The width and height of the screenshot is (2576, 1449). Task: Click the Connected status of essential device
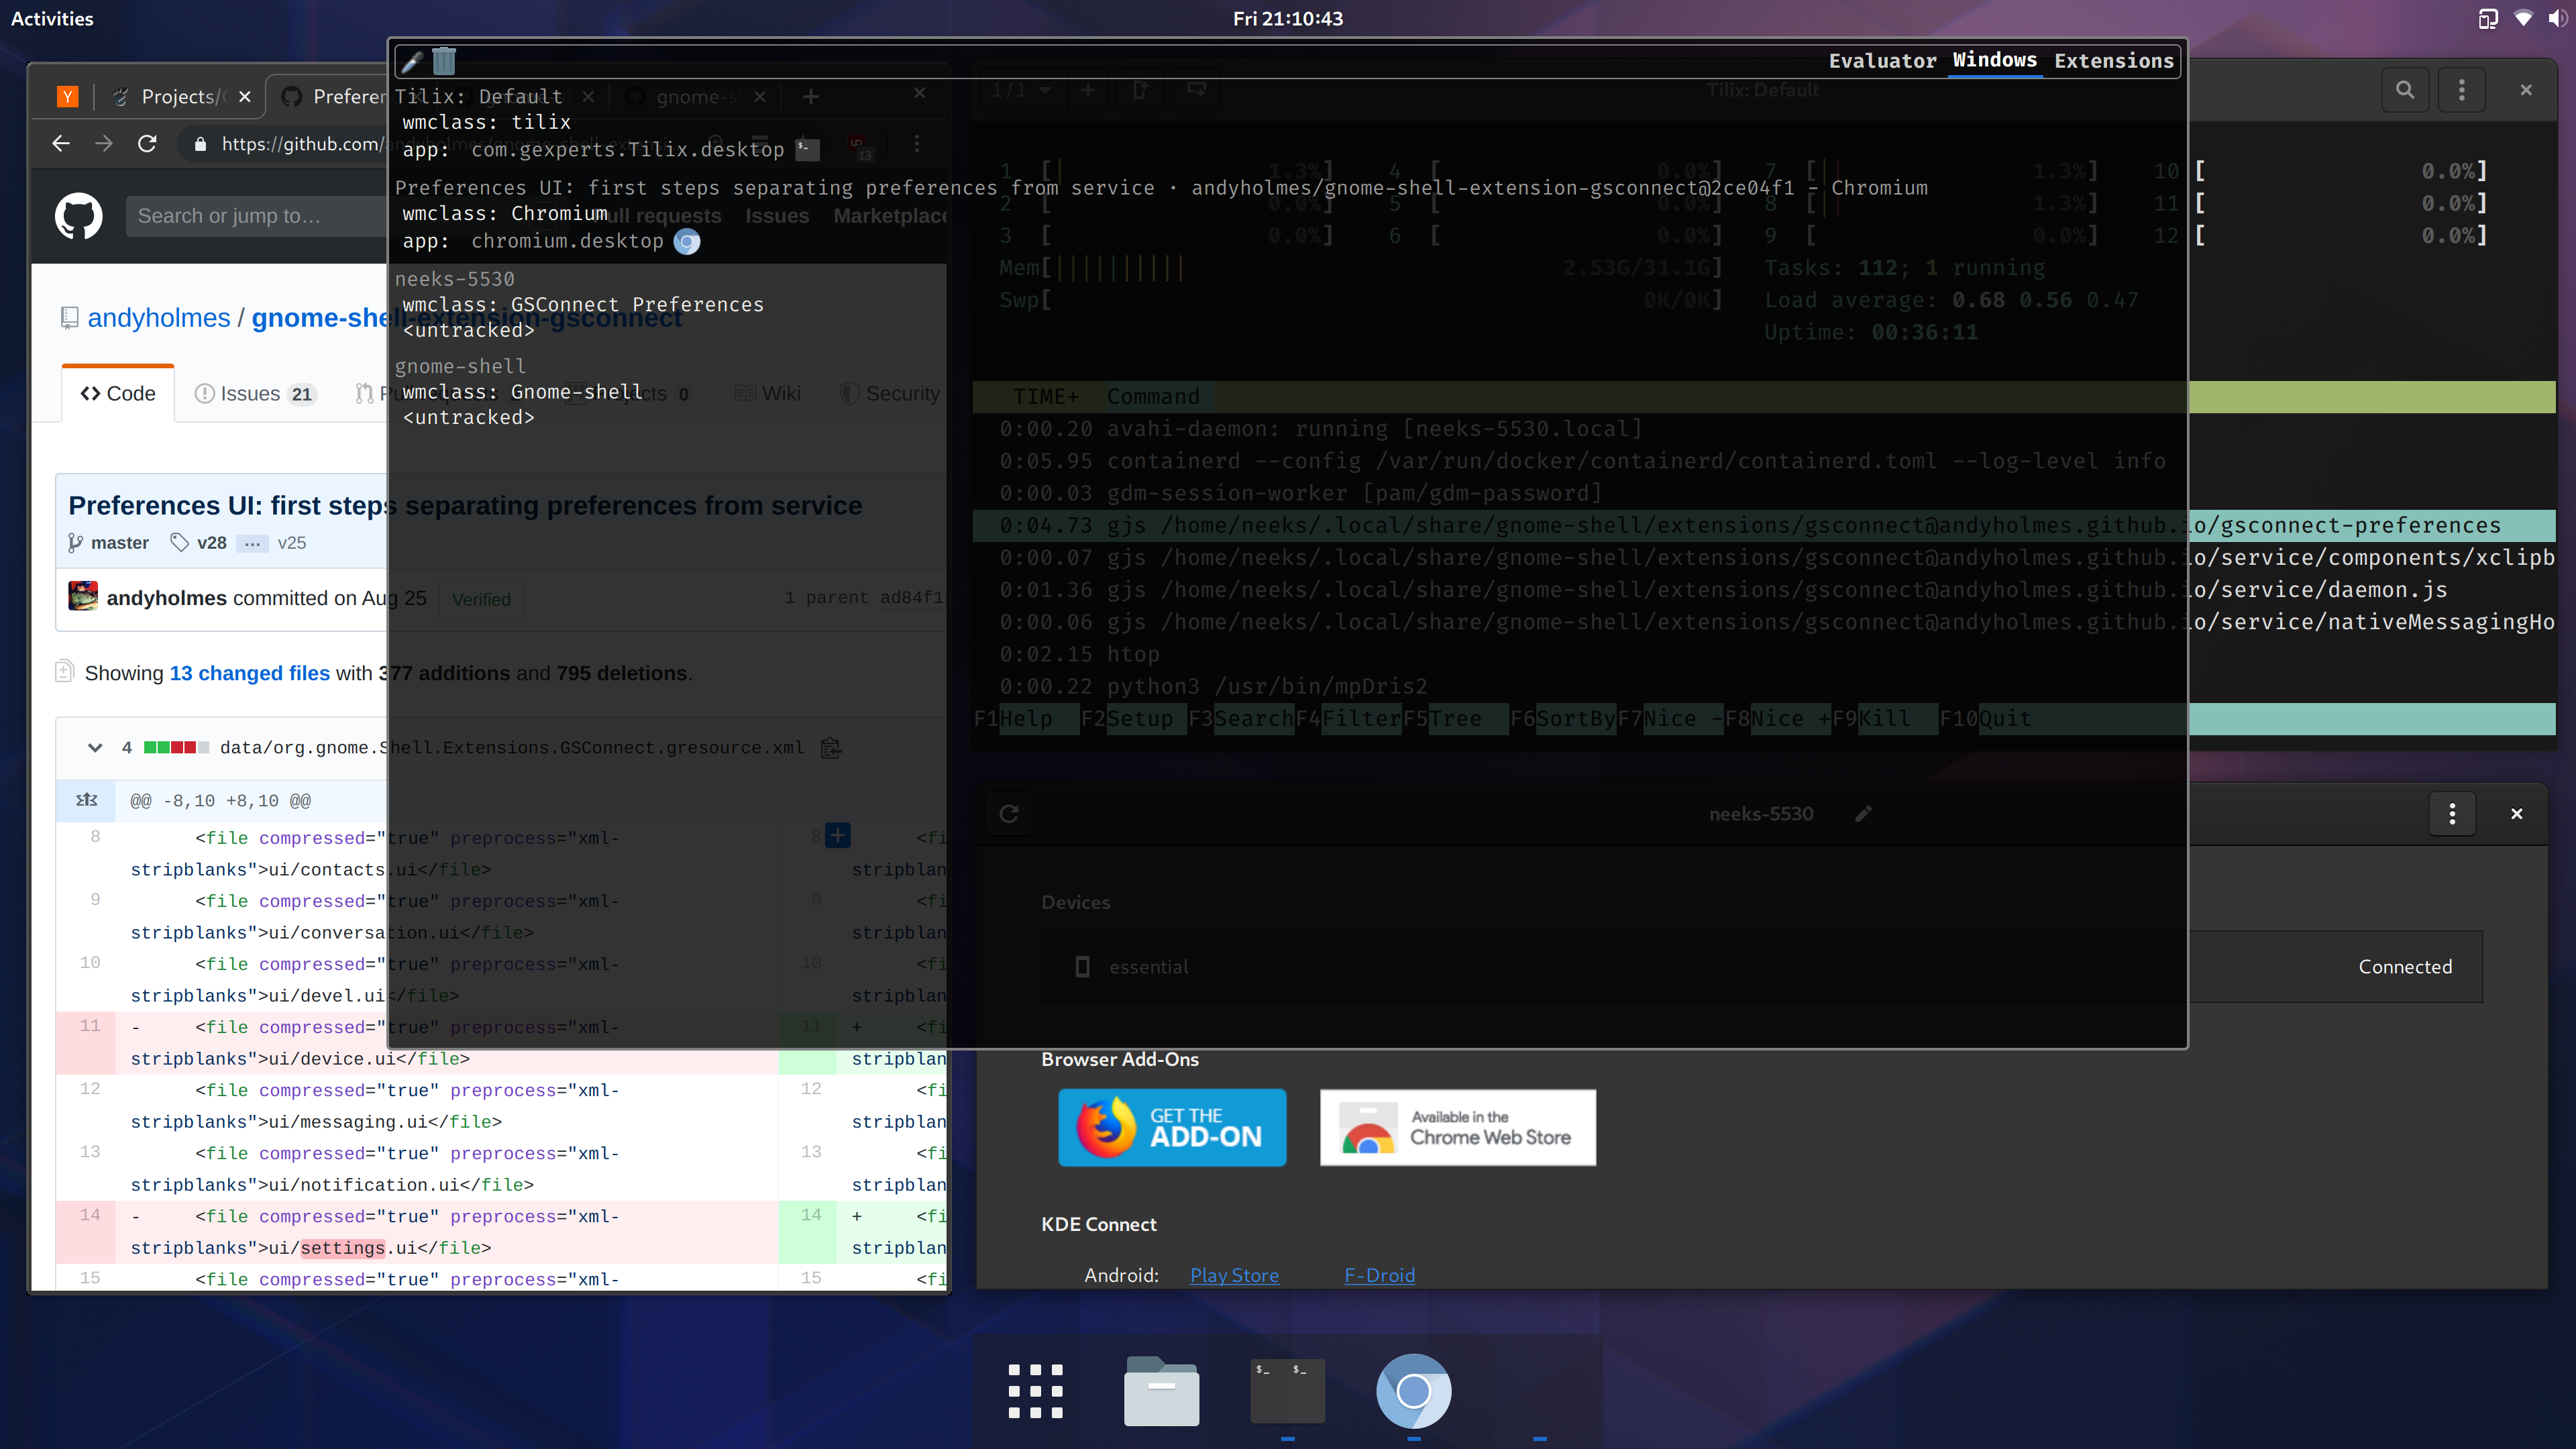(x=2405, y=967)
